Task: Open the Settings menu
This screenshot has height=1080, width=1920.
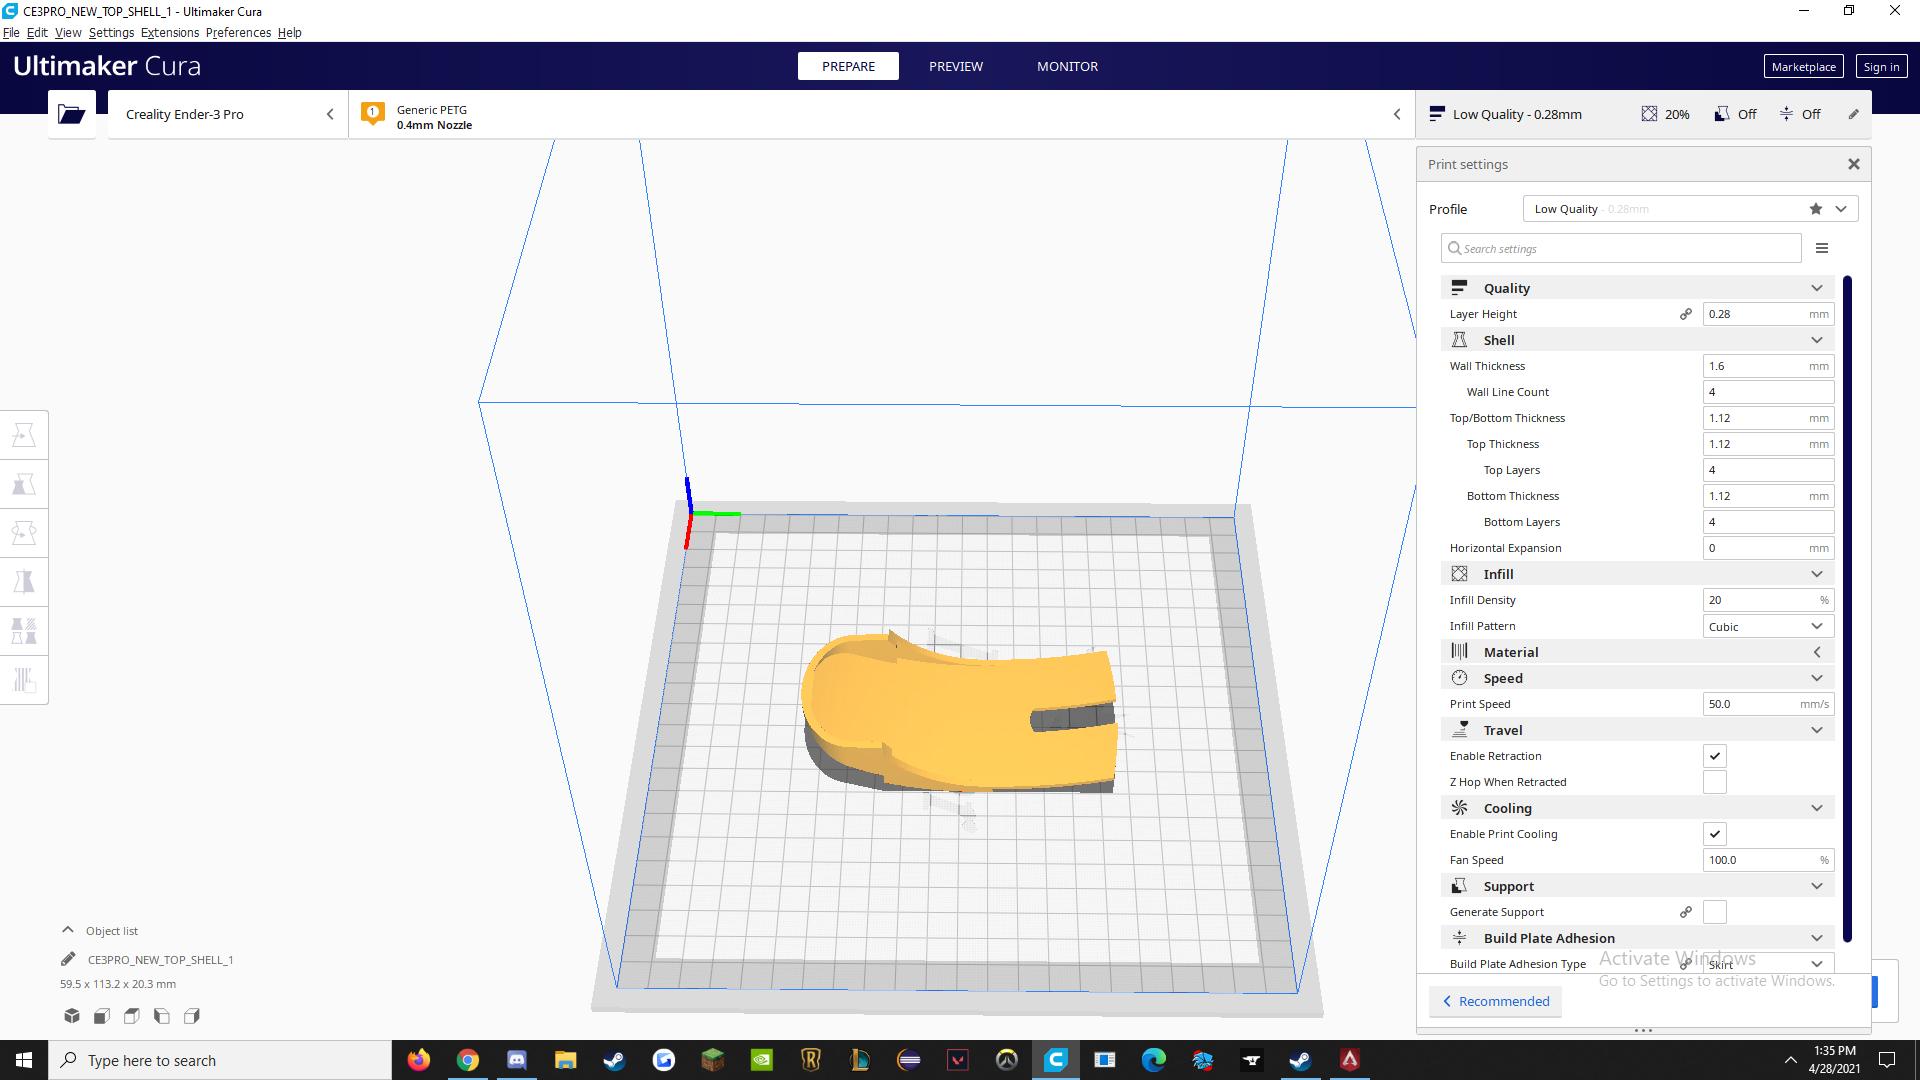Action: click(111, 32)
